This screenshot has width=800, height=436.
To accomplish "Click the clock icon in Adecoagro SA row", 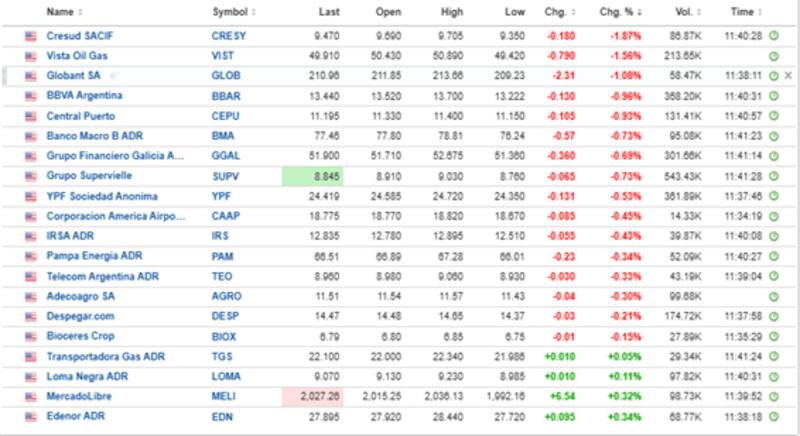I will tap(773, 296).
